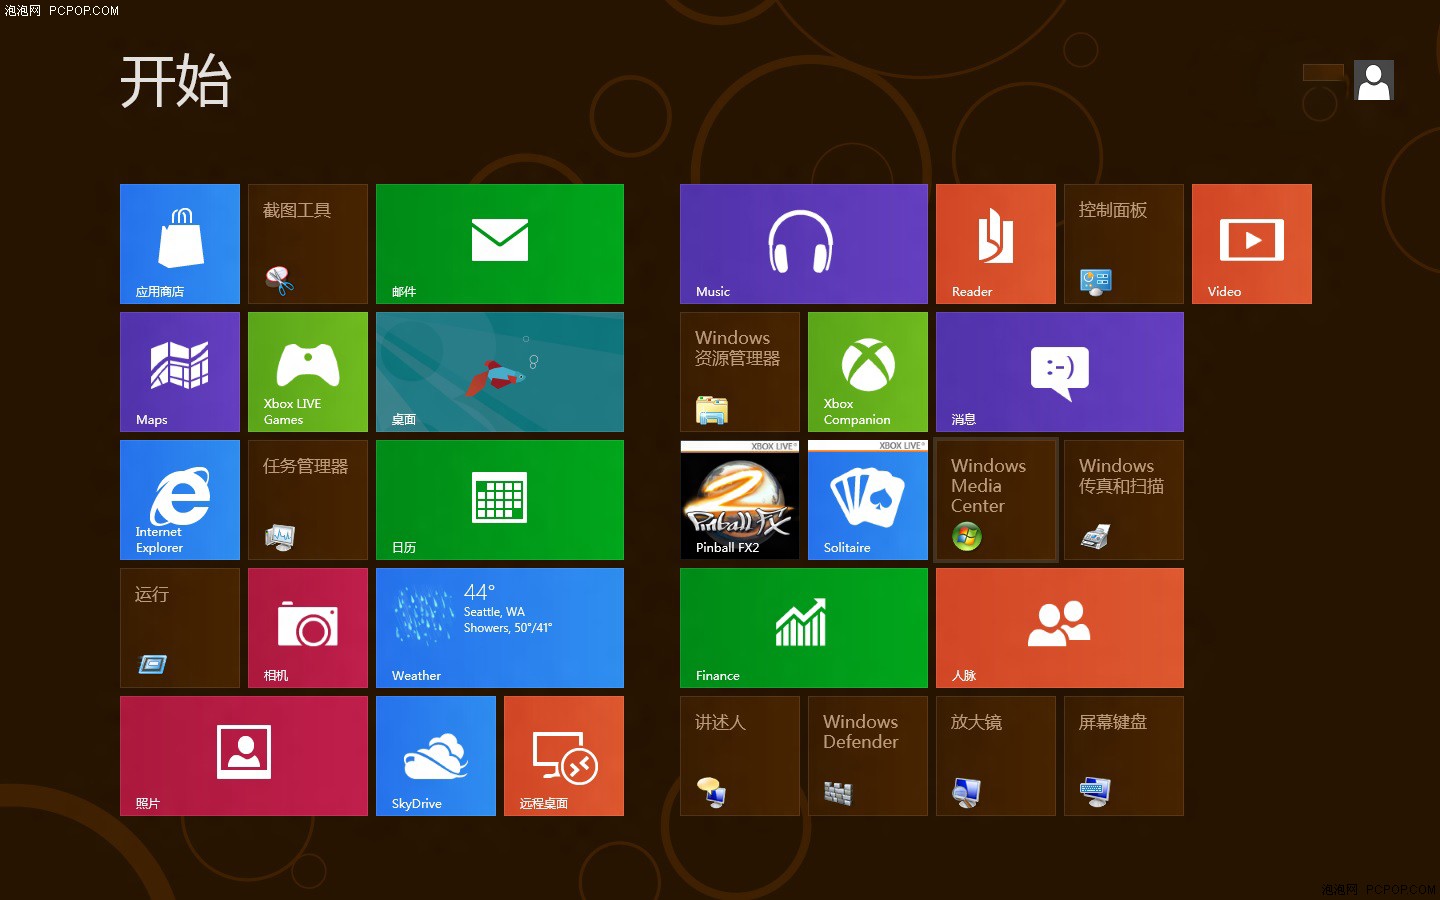Open 任务管理器 task manager tile

tap(308, 500)
